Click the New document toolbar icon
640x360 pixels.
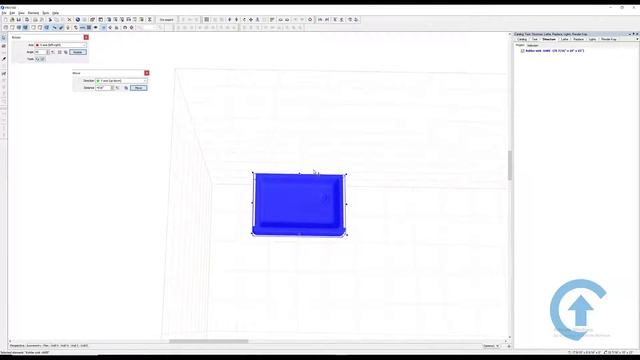[x=5, y=20]
